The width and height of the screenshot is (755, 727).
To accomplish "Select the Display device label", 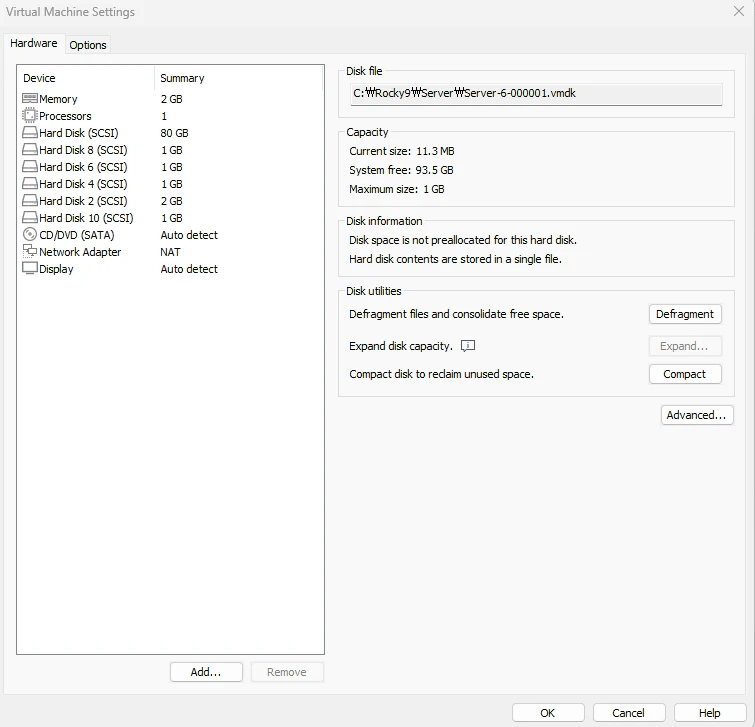I will coord(56,269).
